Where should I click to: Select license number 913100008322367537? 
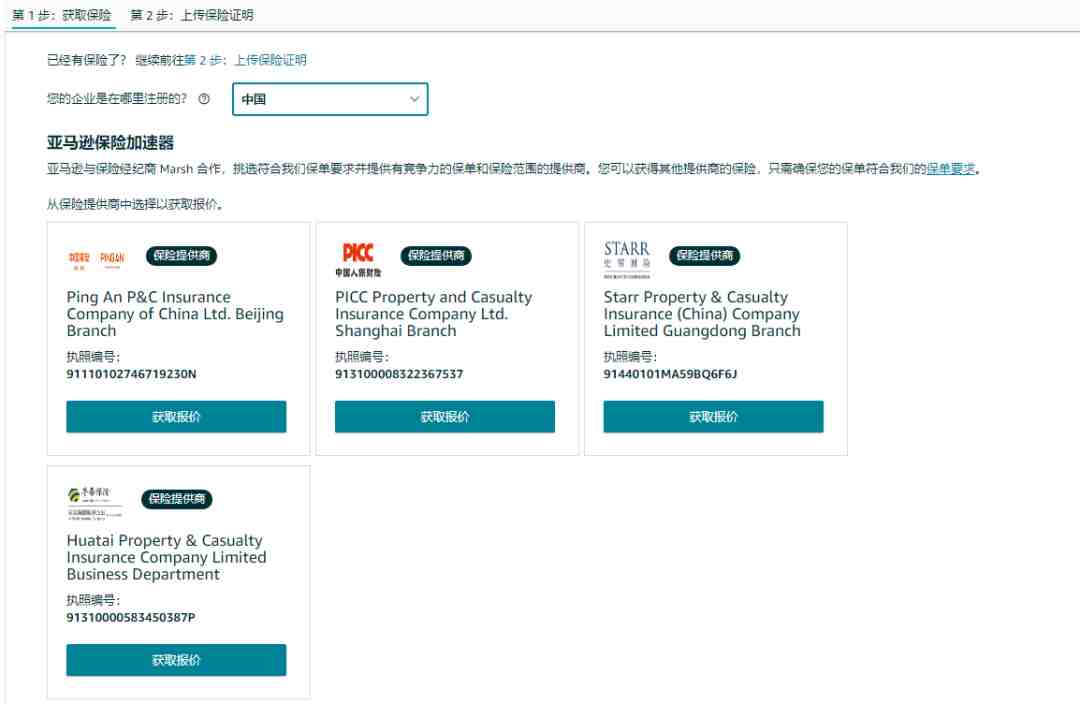click(399, 374)
